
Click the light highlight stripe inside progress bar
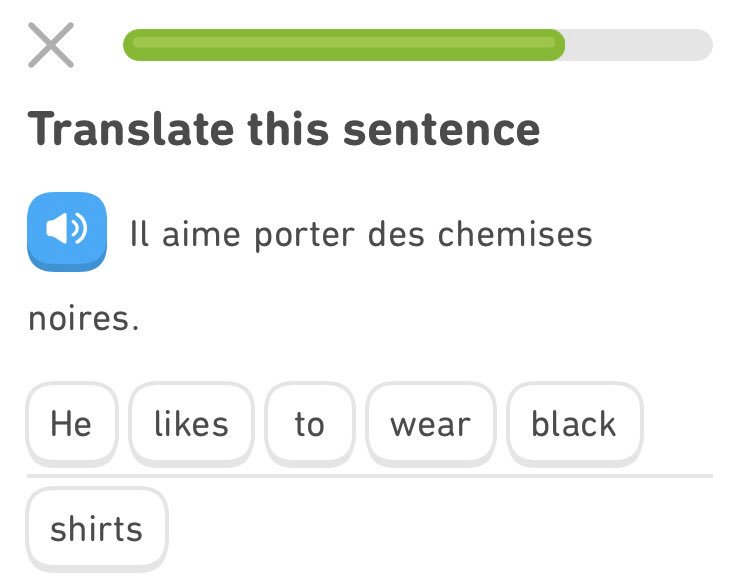344,42
